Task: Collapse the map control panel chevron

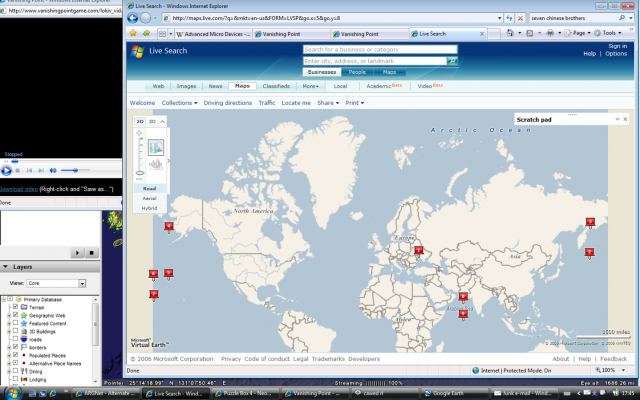Action: click(x=162, y=122)
